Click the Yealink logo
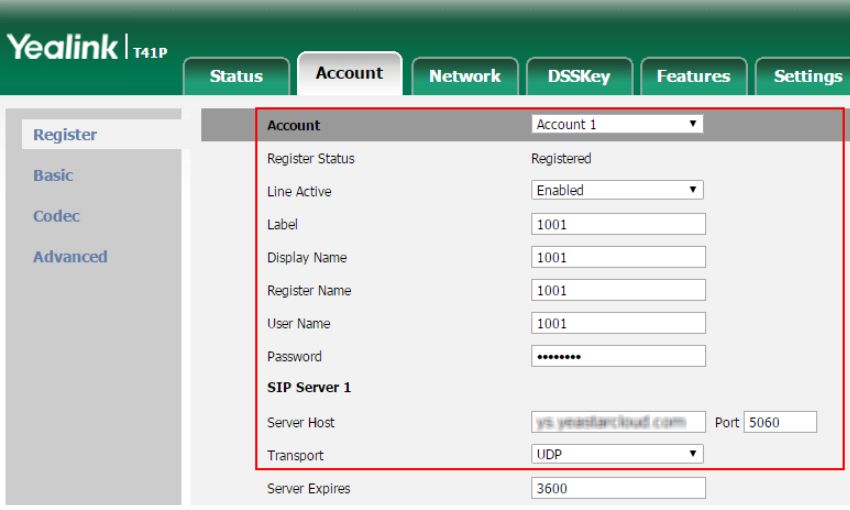 coord(62,47)
